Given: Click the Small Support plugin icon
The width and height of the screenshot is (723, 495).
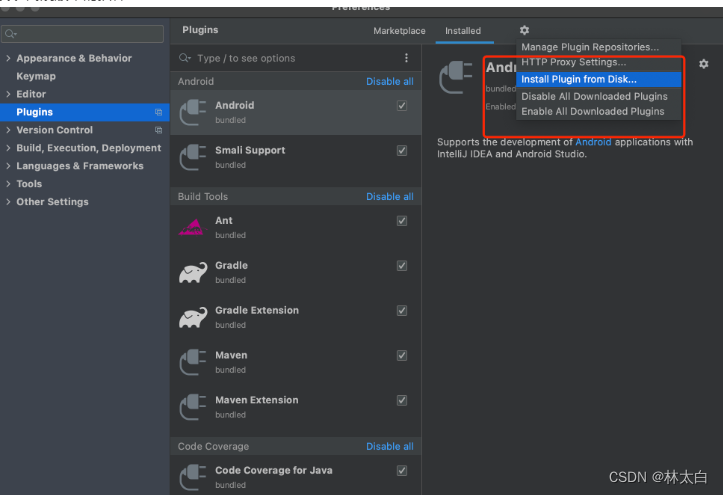Looking at the screenshot, I should point(193,157).
